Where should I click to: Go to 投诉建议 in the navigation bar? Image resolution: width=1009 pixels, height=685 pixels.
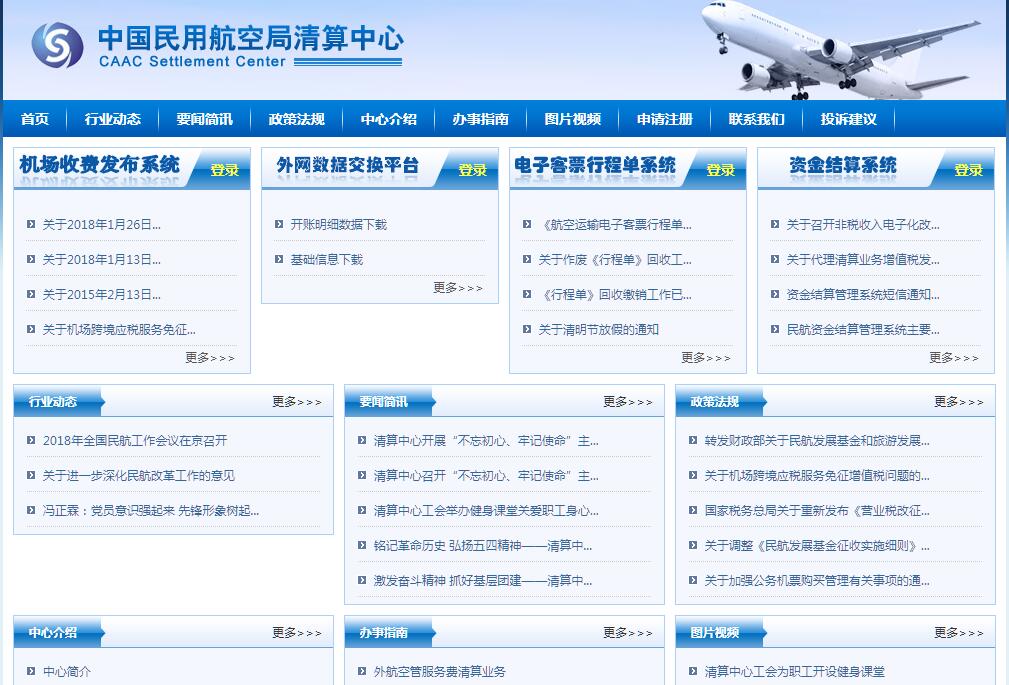click(x=848, y=119)
